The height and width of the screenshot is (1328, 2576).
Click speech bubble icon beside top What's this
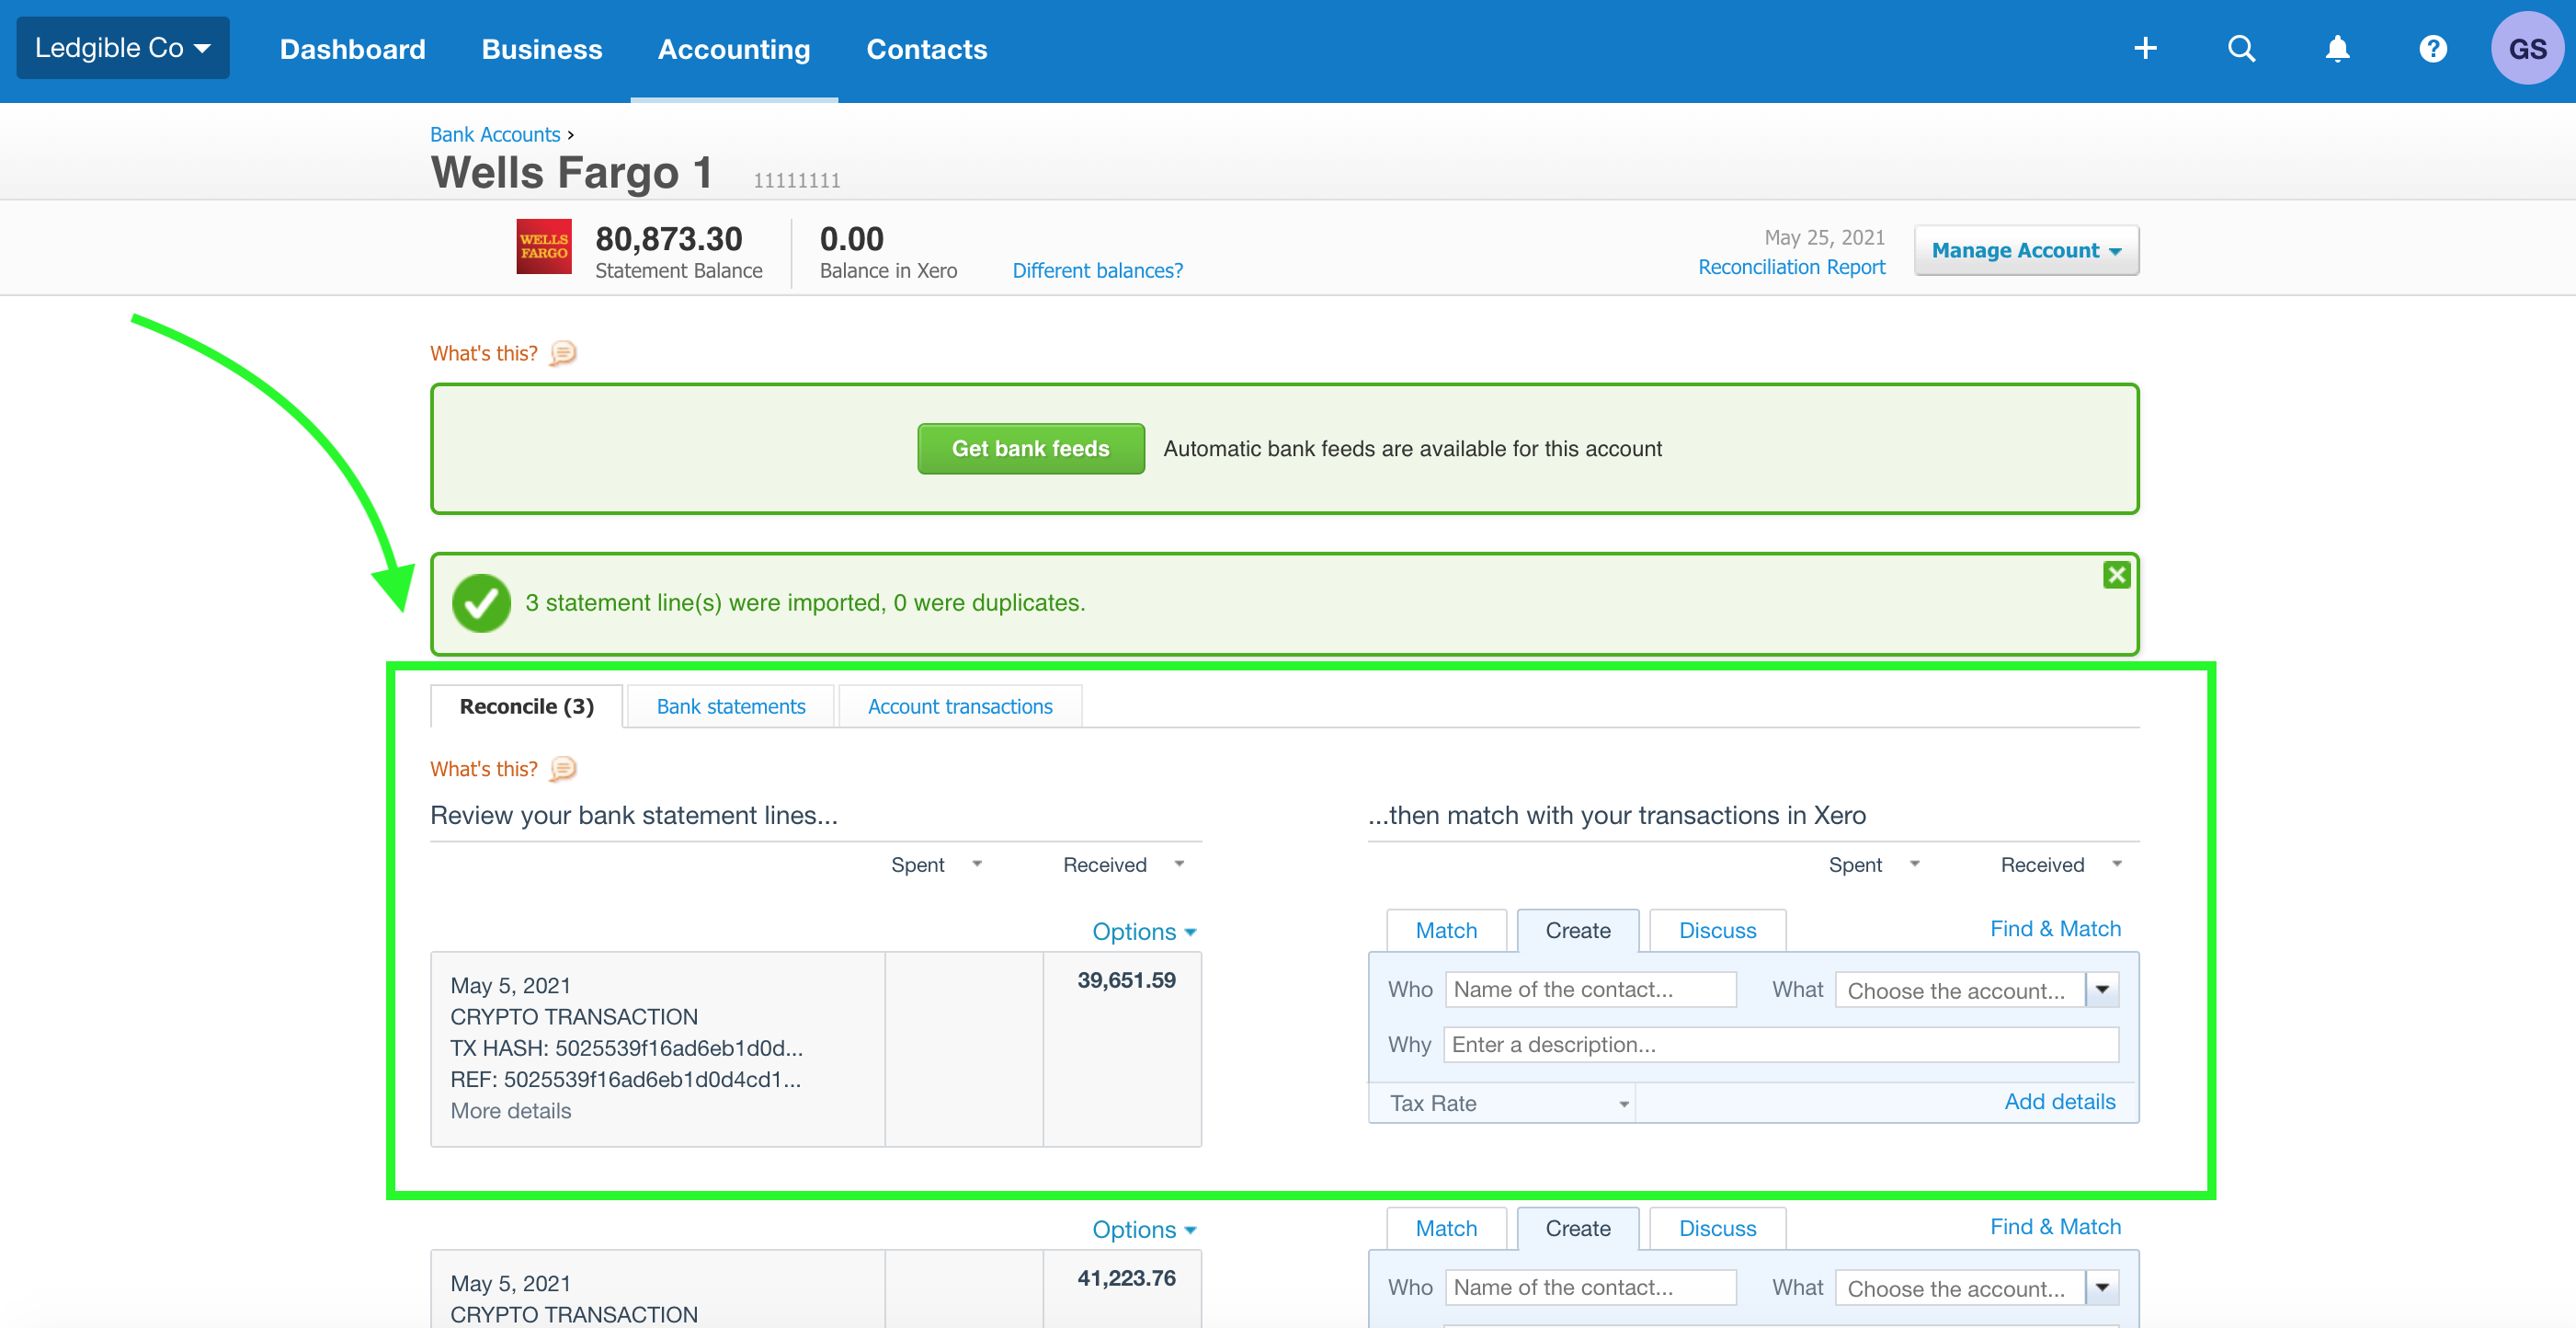point(563,353)
